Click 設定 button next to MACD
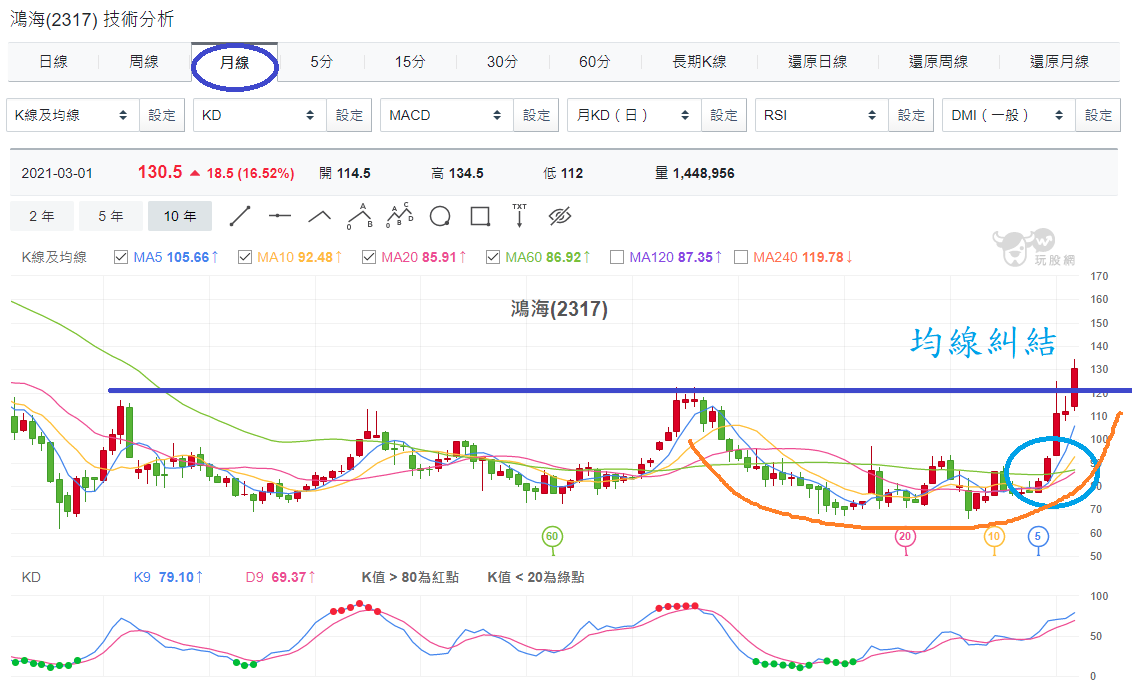Viewport: 1132px width, 684px height. (536, 116)
